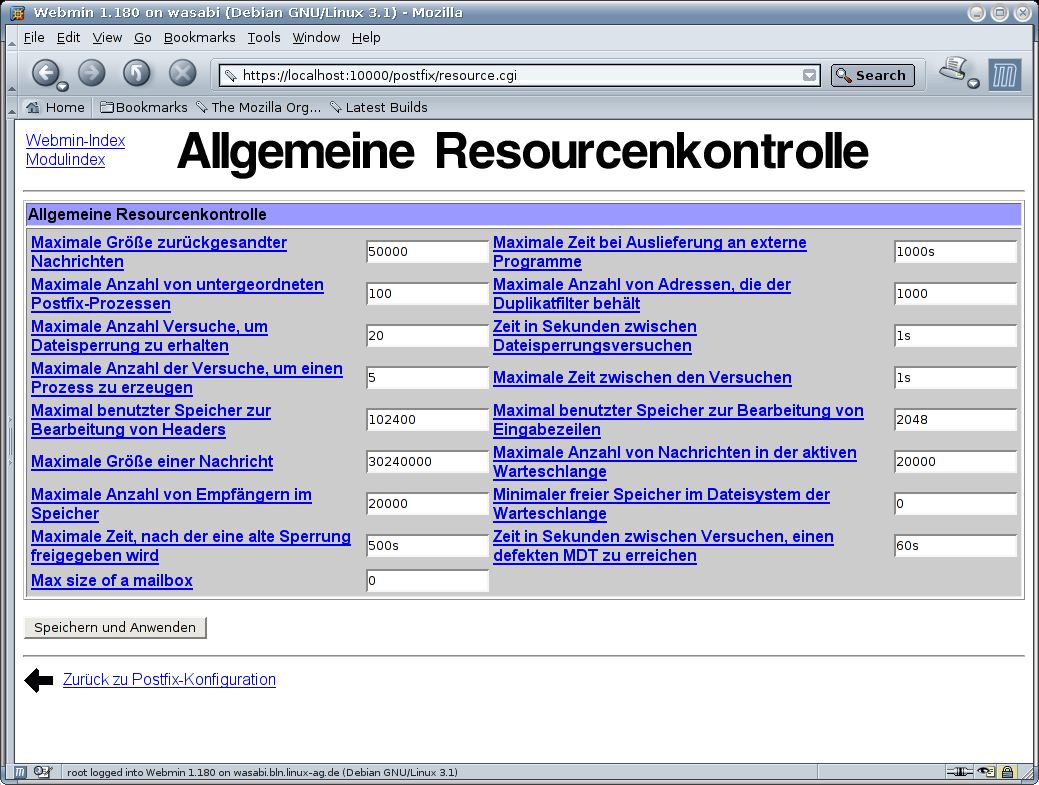The height and width of the screenshot is (785, 1039).
Task: Follow Zurück zu Postfix-Konfiguration link
Action: tap(169, 680)
